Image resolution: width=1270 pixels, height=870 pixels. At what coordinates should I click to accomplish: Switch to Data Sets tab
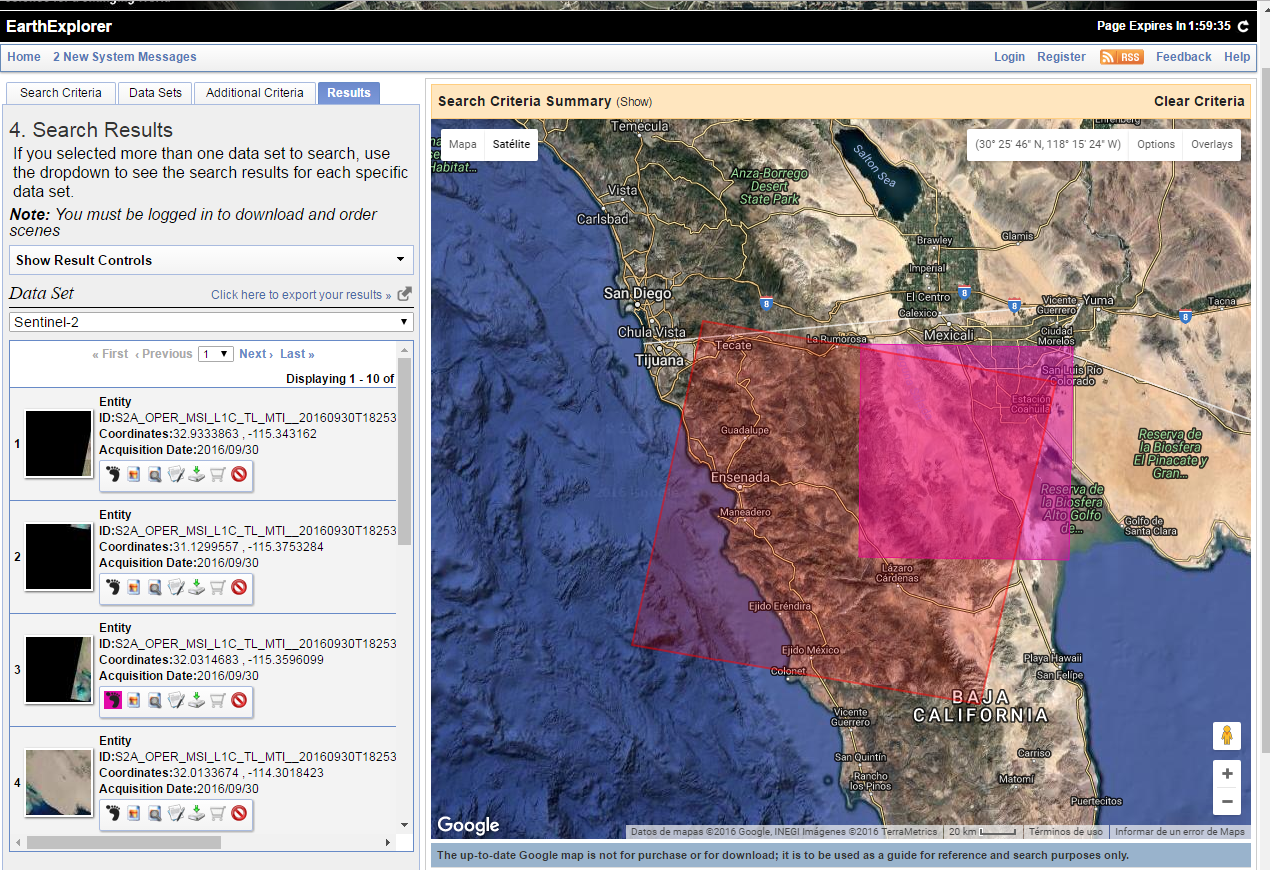(156, 93)
